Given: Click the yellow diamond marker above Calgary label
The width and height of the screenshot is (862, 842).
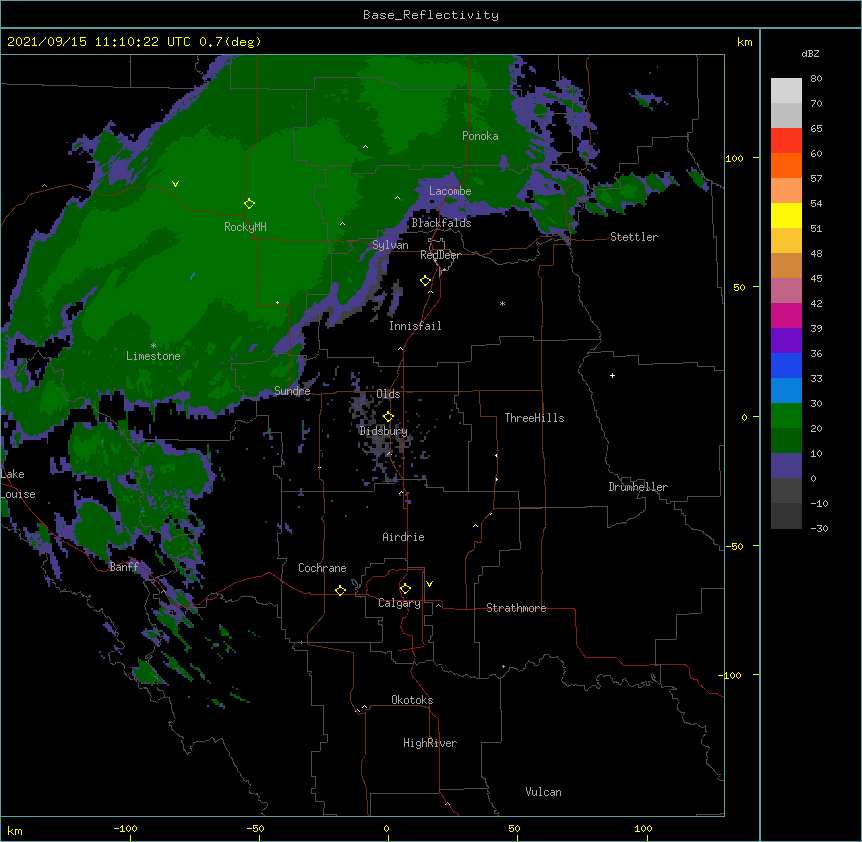Looking at the screenshot, I should 406,589.
